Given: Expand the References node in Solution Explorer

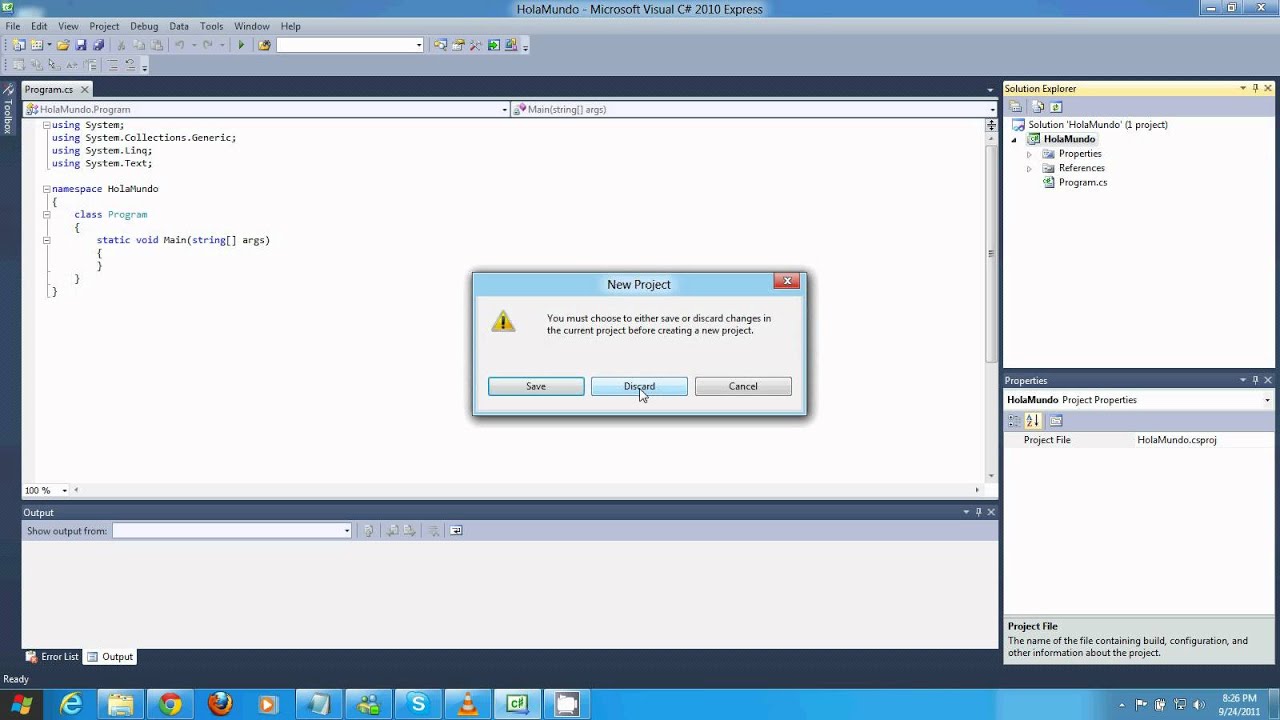Looking at the screenshot, I should click(1029, 168).
